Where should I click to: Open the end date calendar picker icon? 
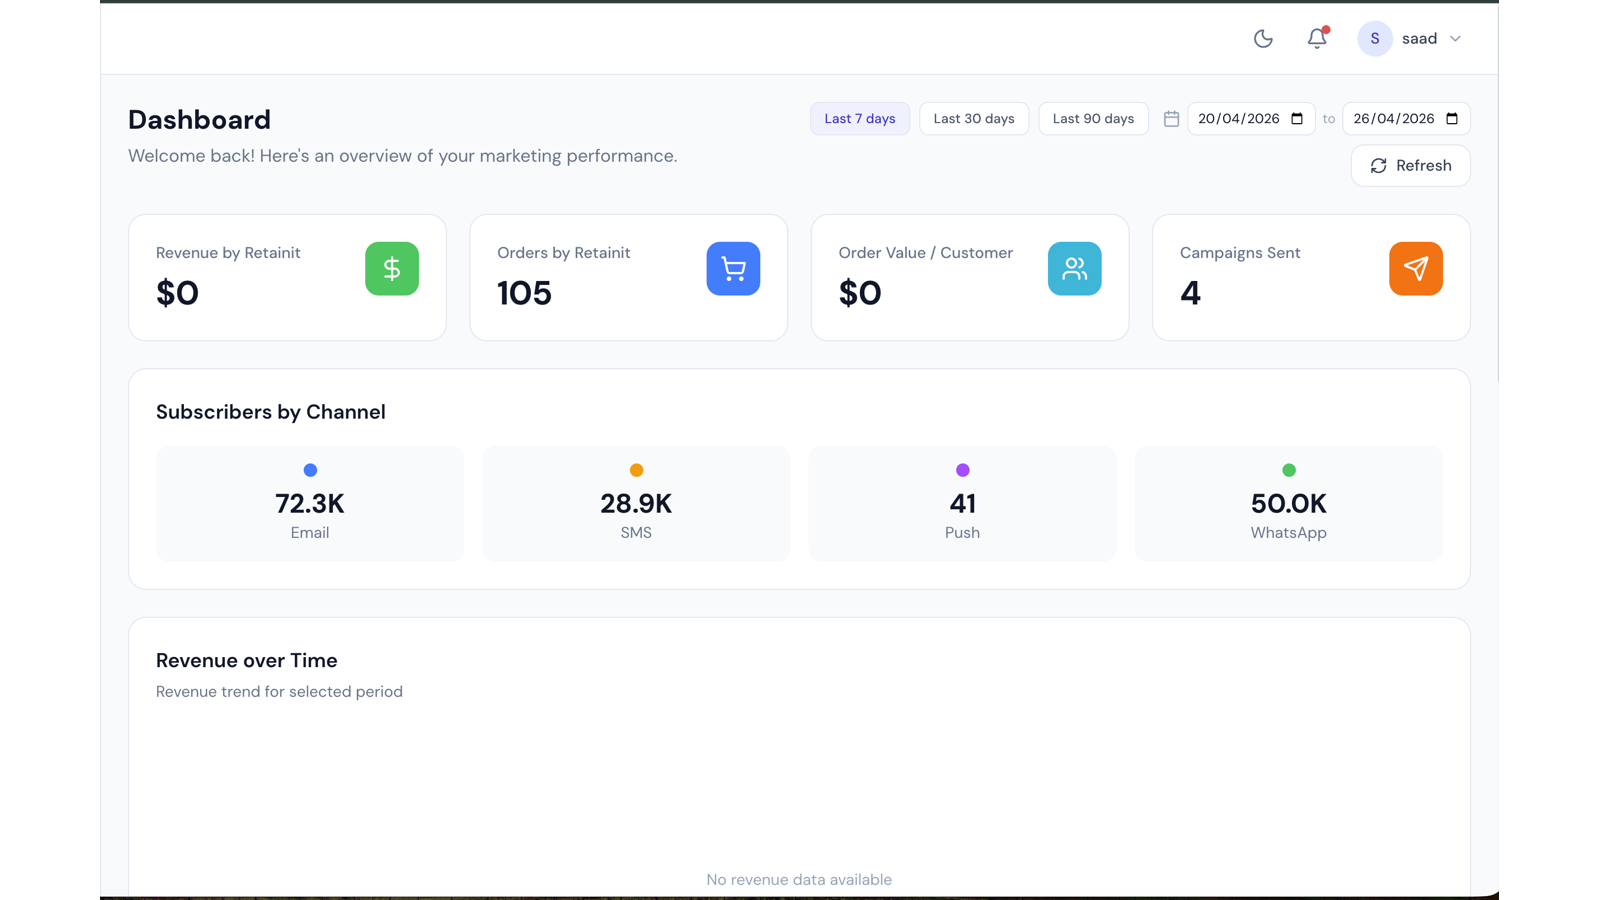[1452, 118]
